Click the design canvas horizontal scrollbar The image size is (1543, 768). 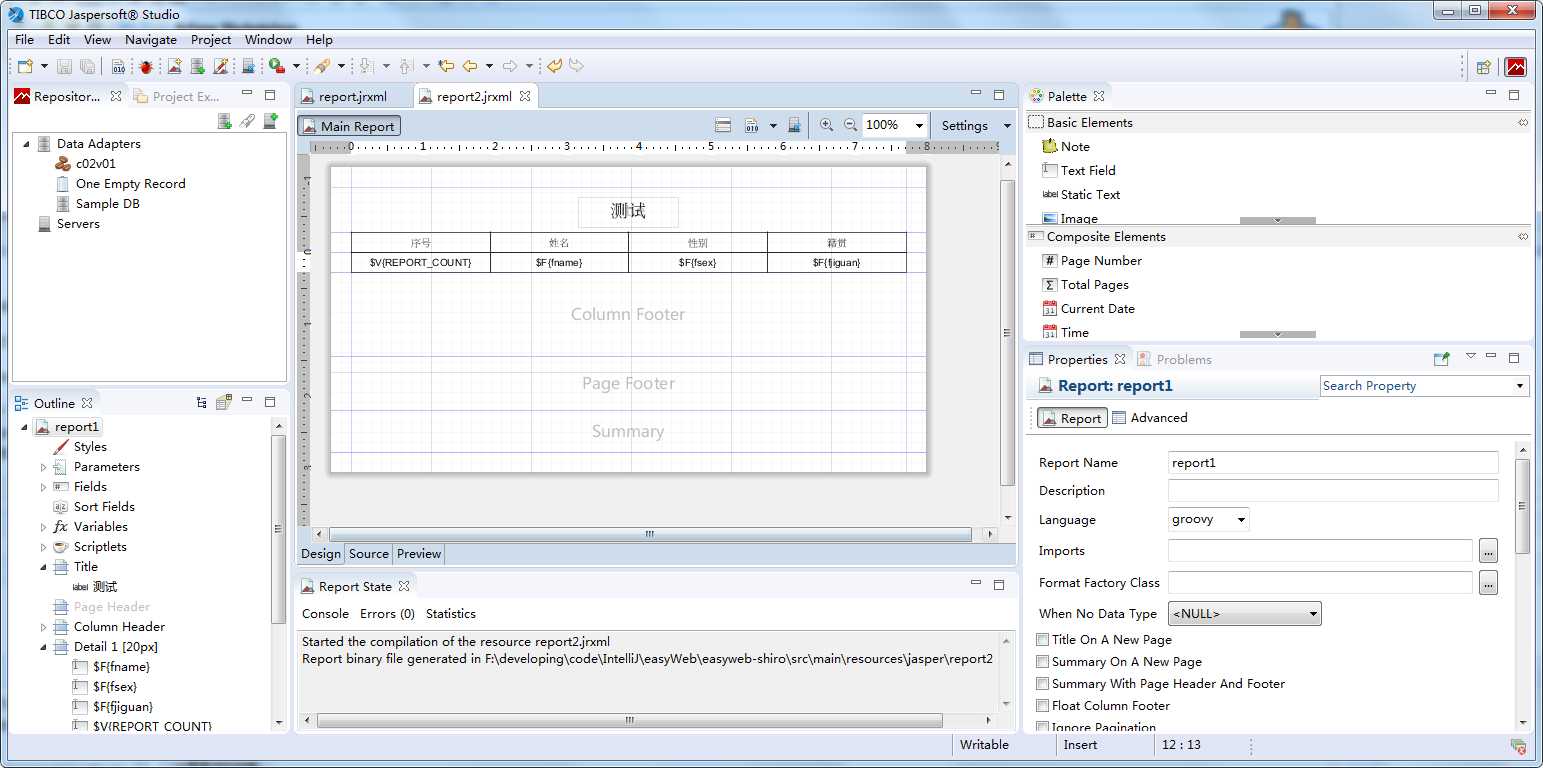(650, 535)
